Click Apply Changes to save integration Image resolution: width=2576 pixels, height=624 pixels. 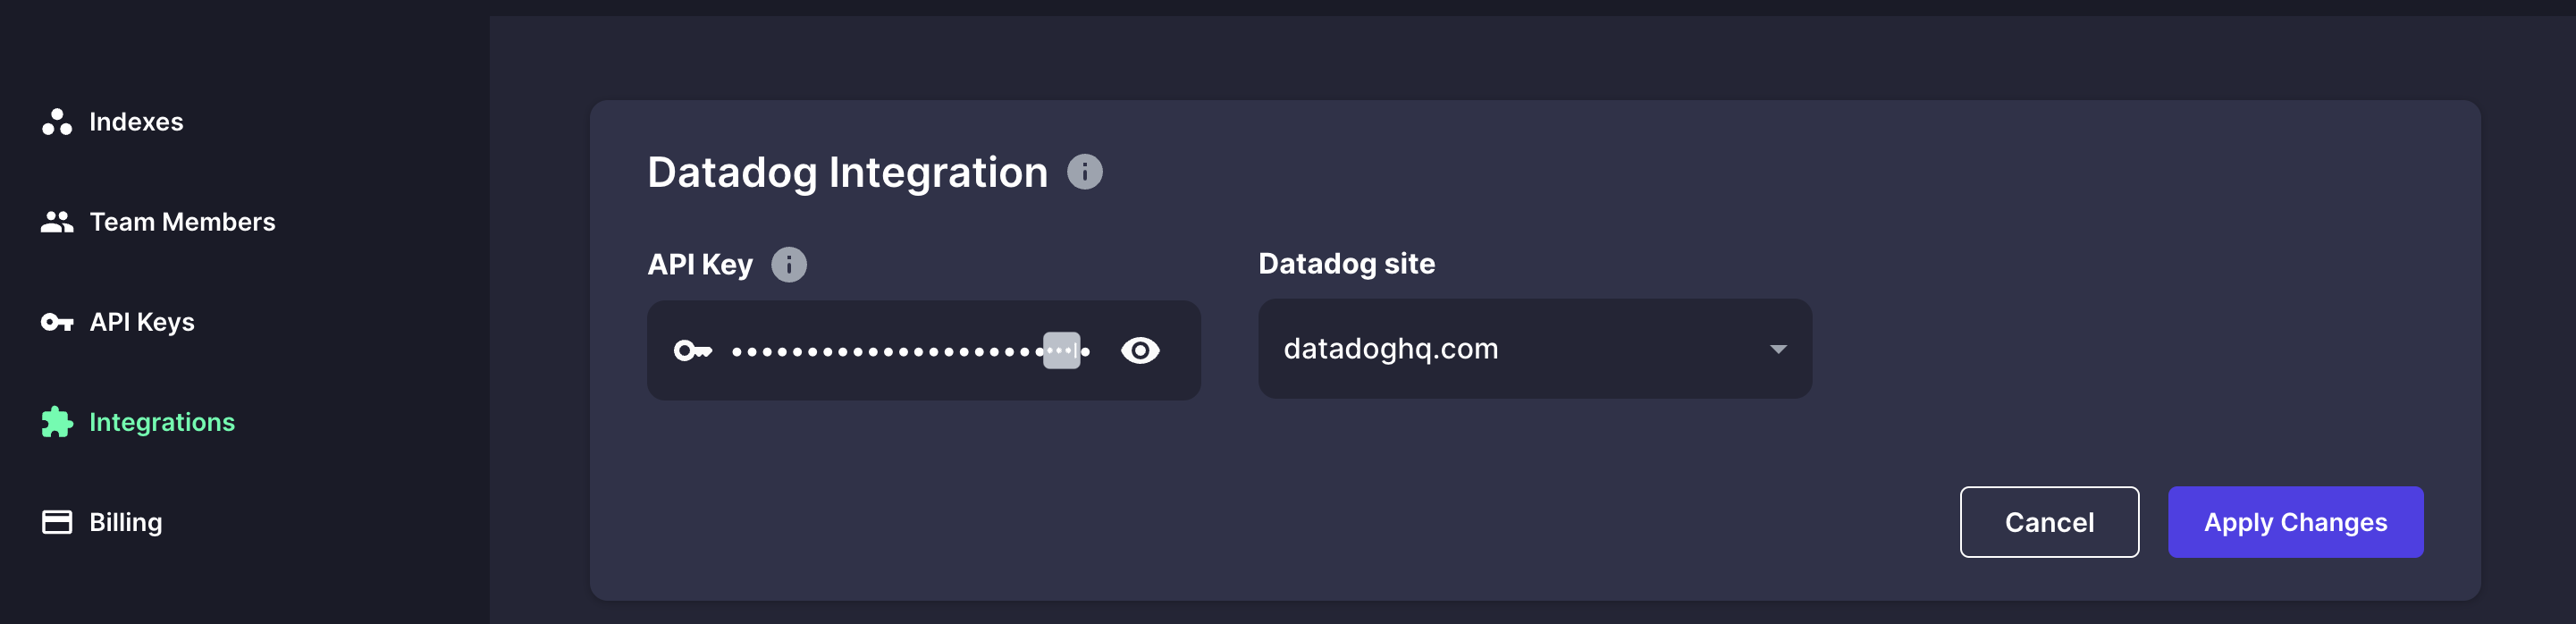pos(2294,522)
